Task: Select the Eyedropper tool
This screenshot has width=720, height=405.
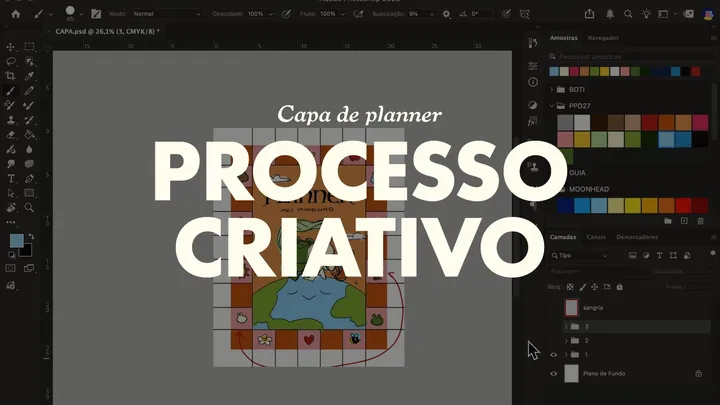Action: click(29, 76)
